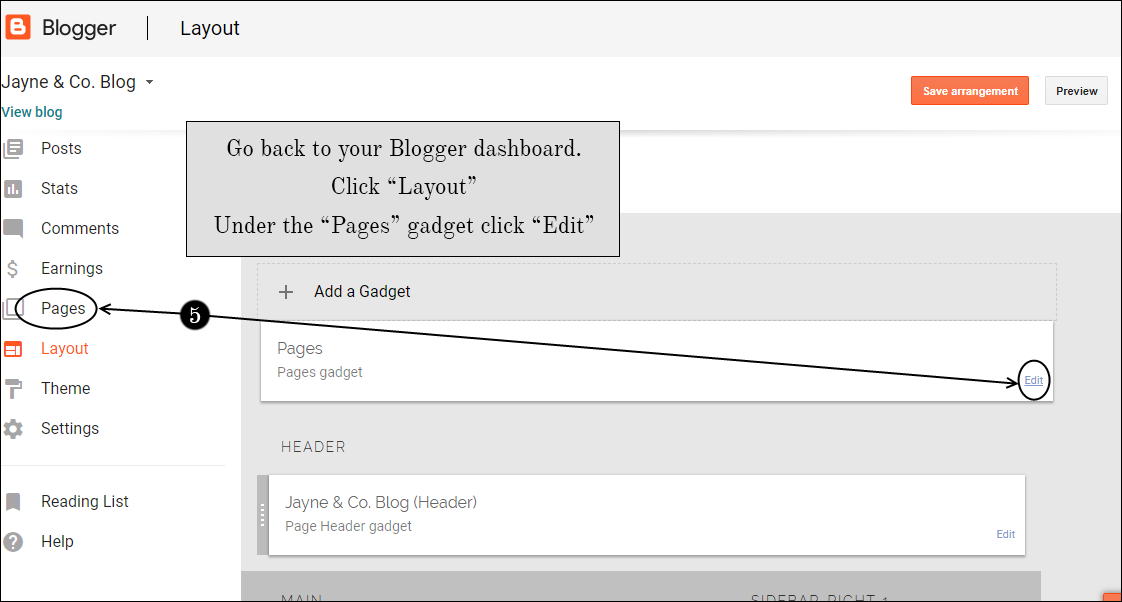This screenshot has height=602, width=1122.
Task: Select Layout from the sidebar menu
Action: click(x=64, y=348)
